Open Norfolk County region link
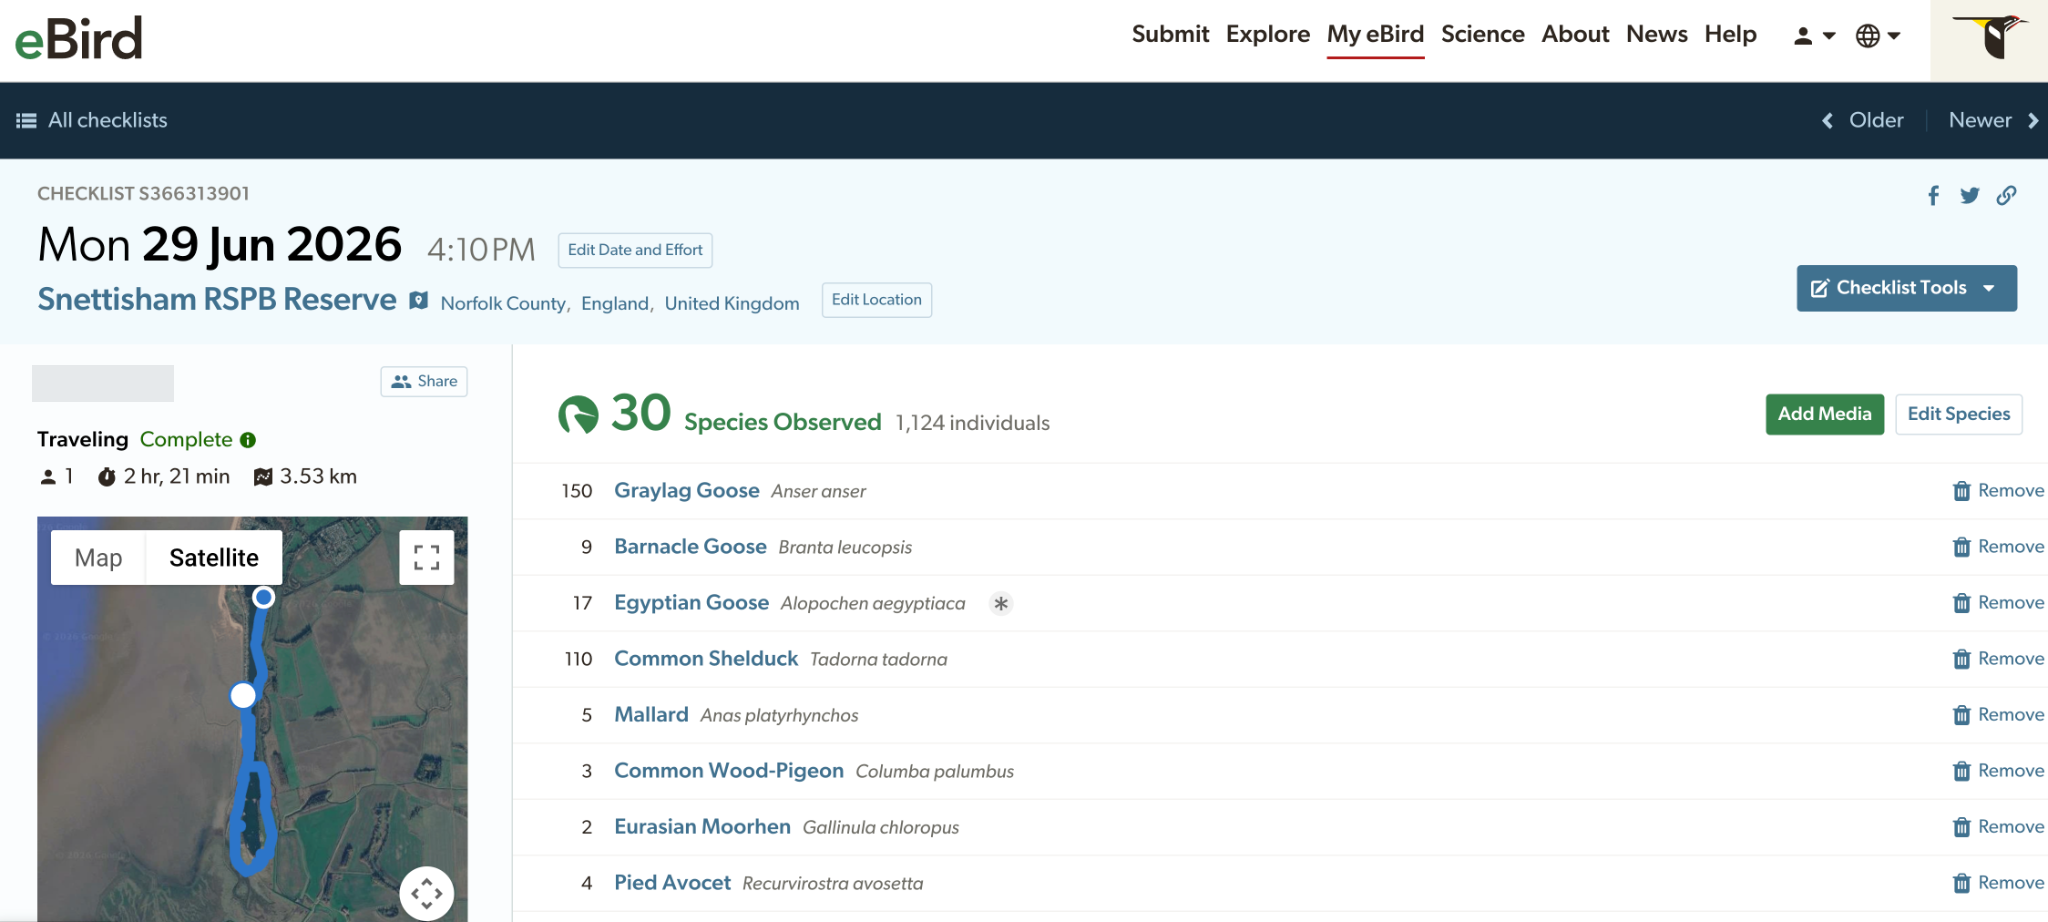The width and height of the screenshot is (2048, 922). tap(503, 303)
